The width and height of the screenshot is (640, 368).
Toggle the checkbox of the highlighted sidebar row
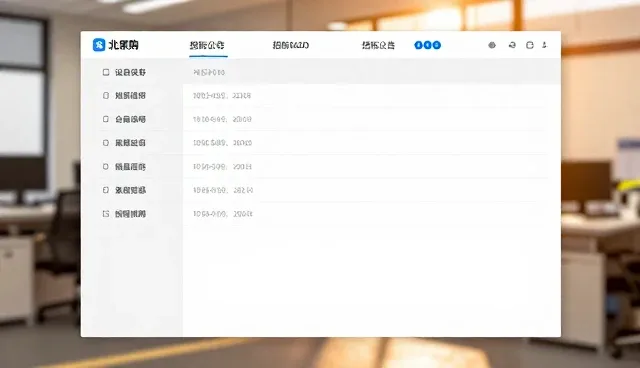(x=106, y=72)
